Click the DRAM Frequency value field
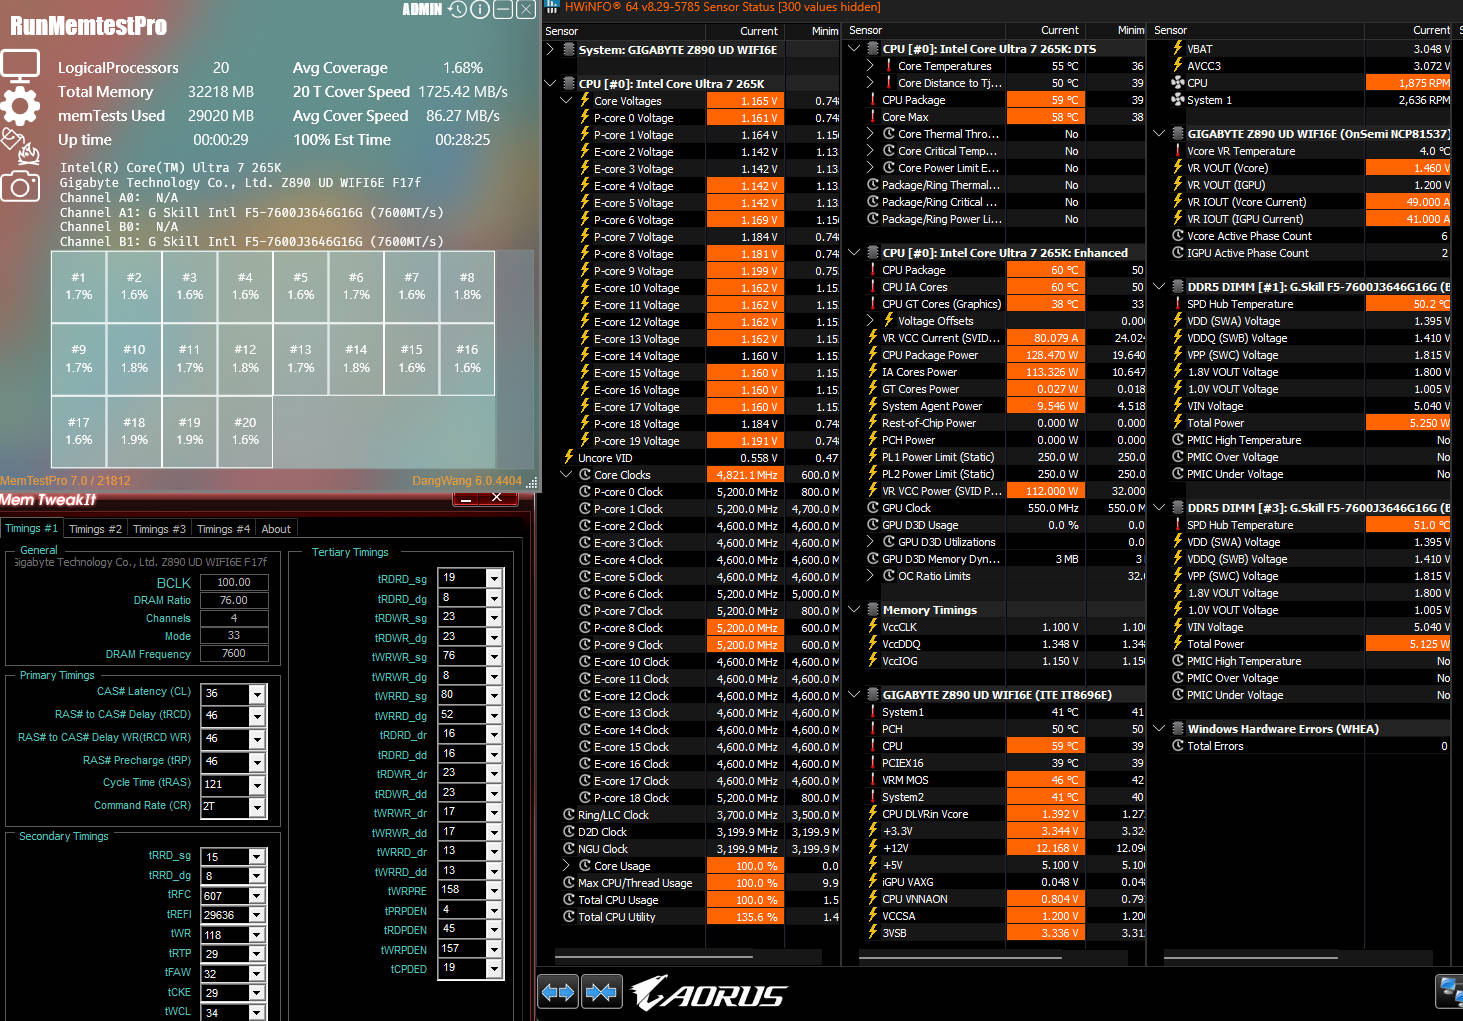Image resolution: width=1463 pixels, height=1021 pixels. pos(234,653)
